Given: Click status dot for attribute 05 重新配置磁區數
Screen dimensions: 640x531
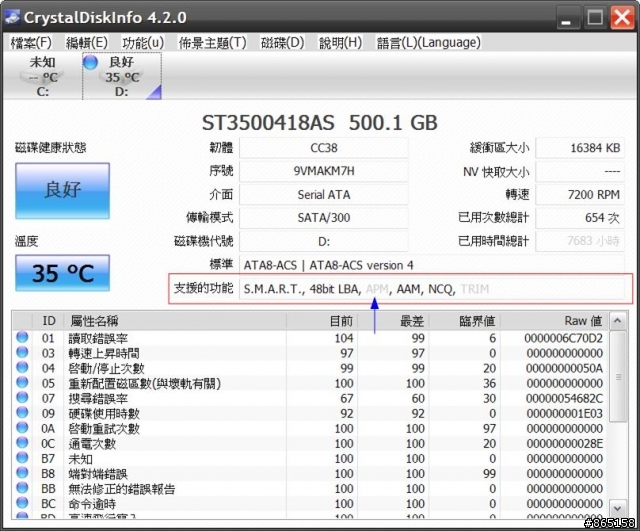Looking at the screenshot, I should coord(22,382).
